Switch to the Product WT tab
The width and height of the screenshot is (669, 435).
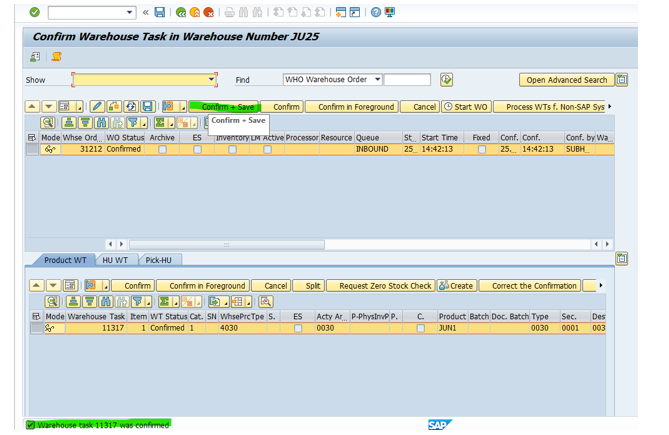[x=65, y=260]
